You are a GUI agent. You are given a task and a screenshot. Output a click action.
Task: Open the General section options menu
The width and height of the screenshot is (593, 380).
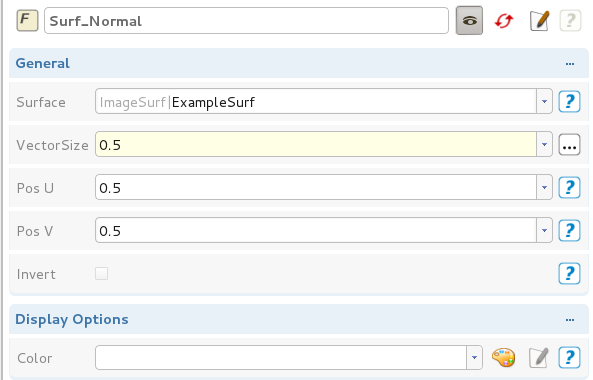coord(570,64)
